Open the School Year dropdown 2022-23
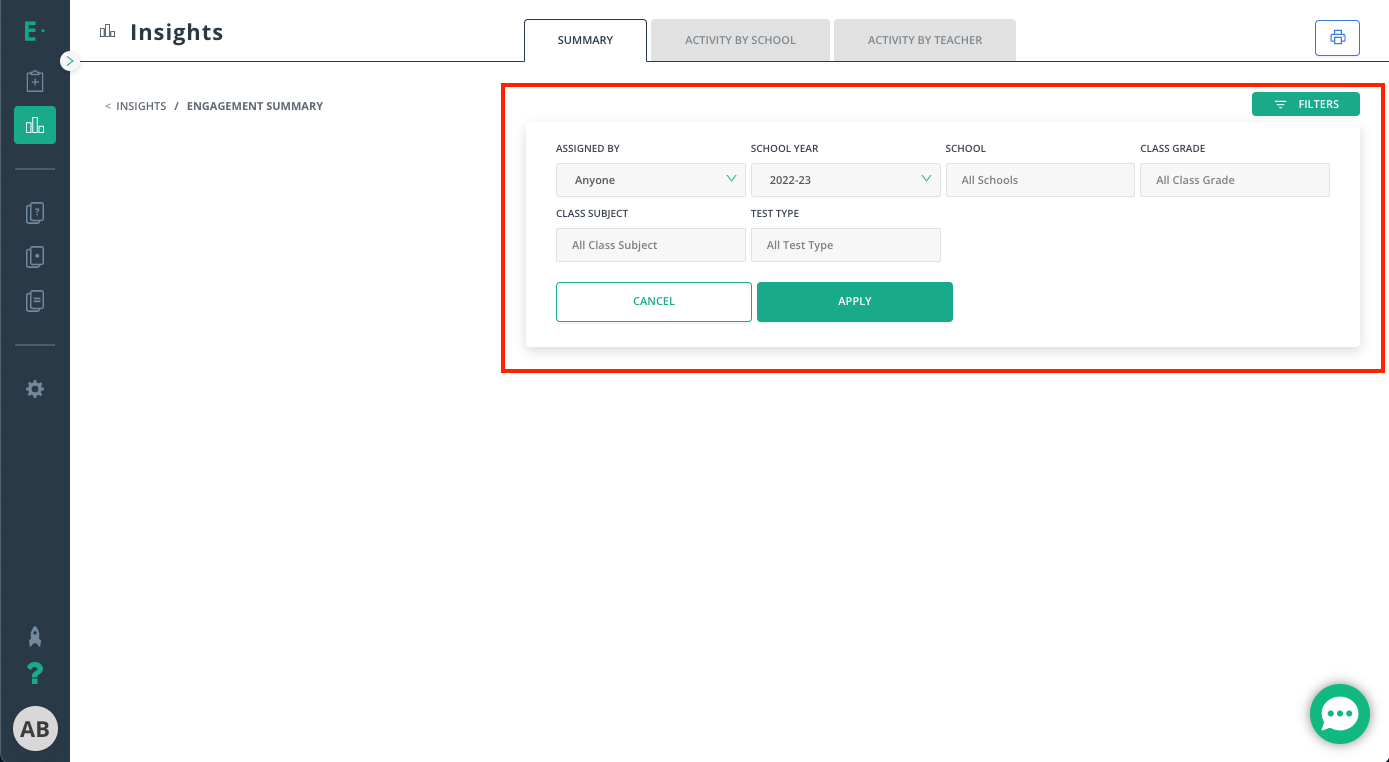The image size is (1389, 762). [x=846, y=180]
